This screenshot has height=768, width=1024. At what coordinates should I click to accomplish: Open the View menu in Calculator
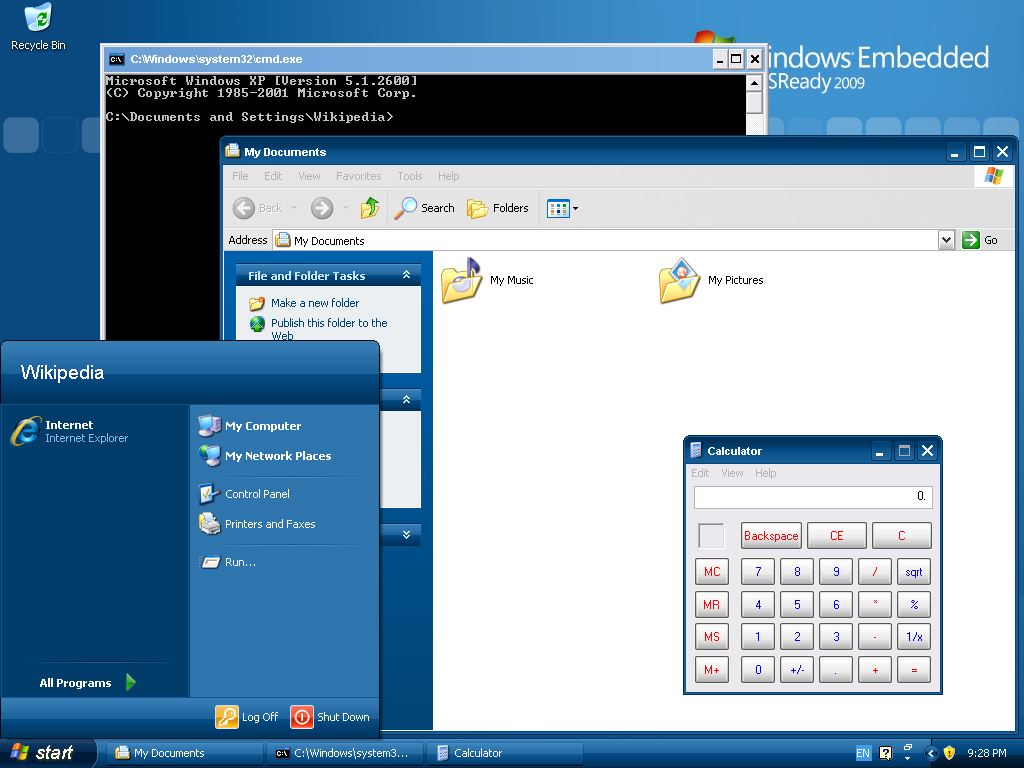coord(732,473)
